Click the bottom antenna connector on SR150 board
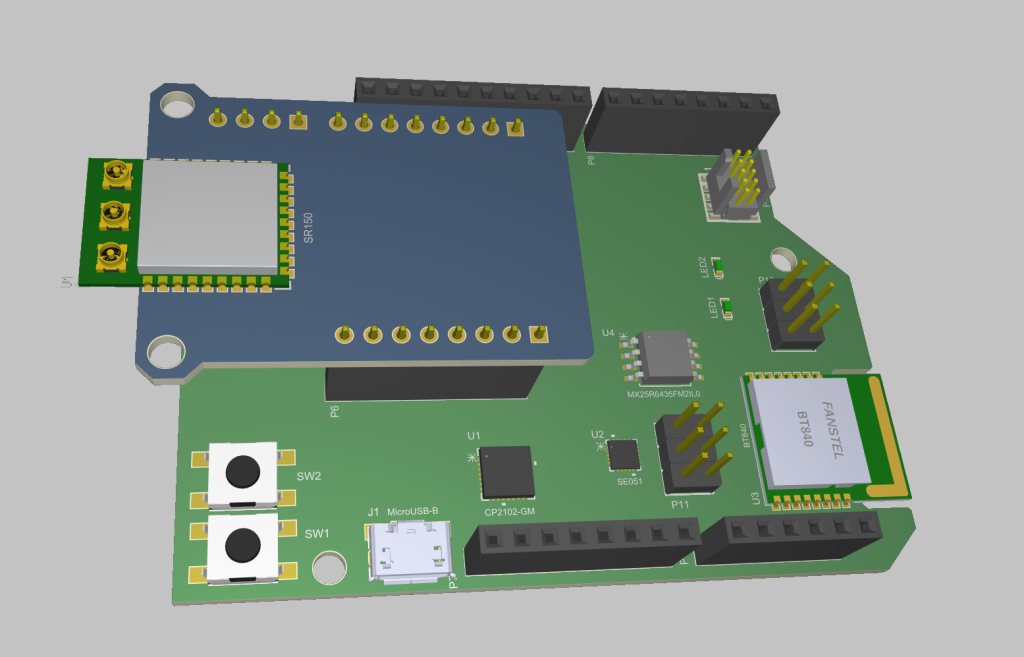 (x=109, y=257)
